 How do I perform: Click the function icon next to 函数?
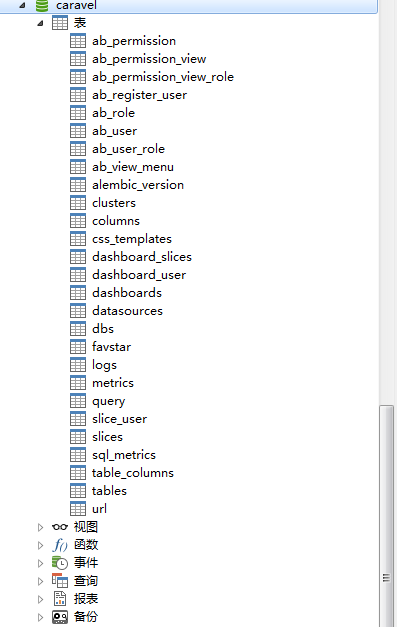[60, 545]
